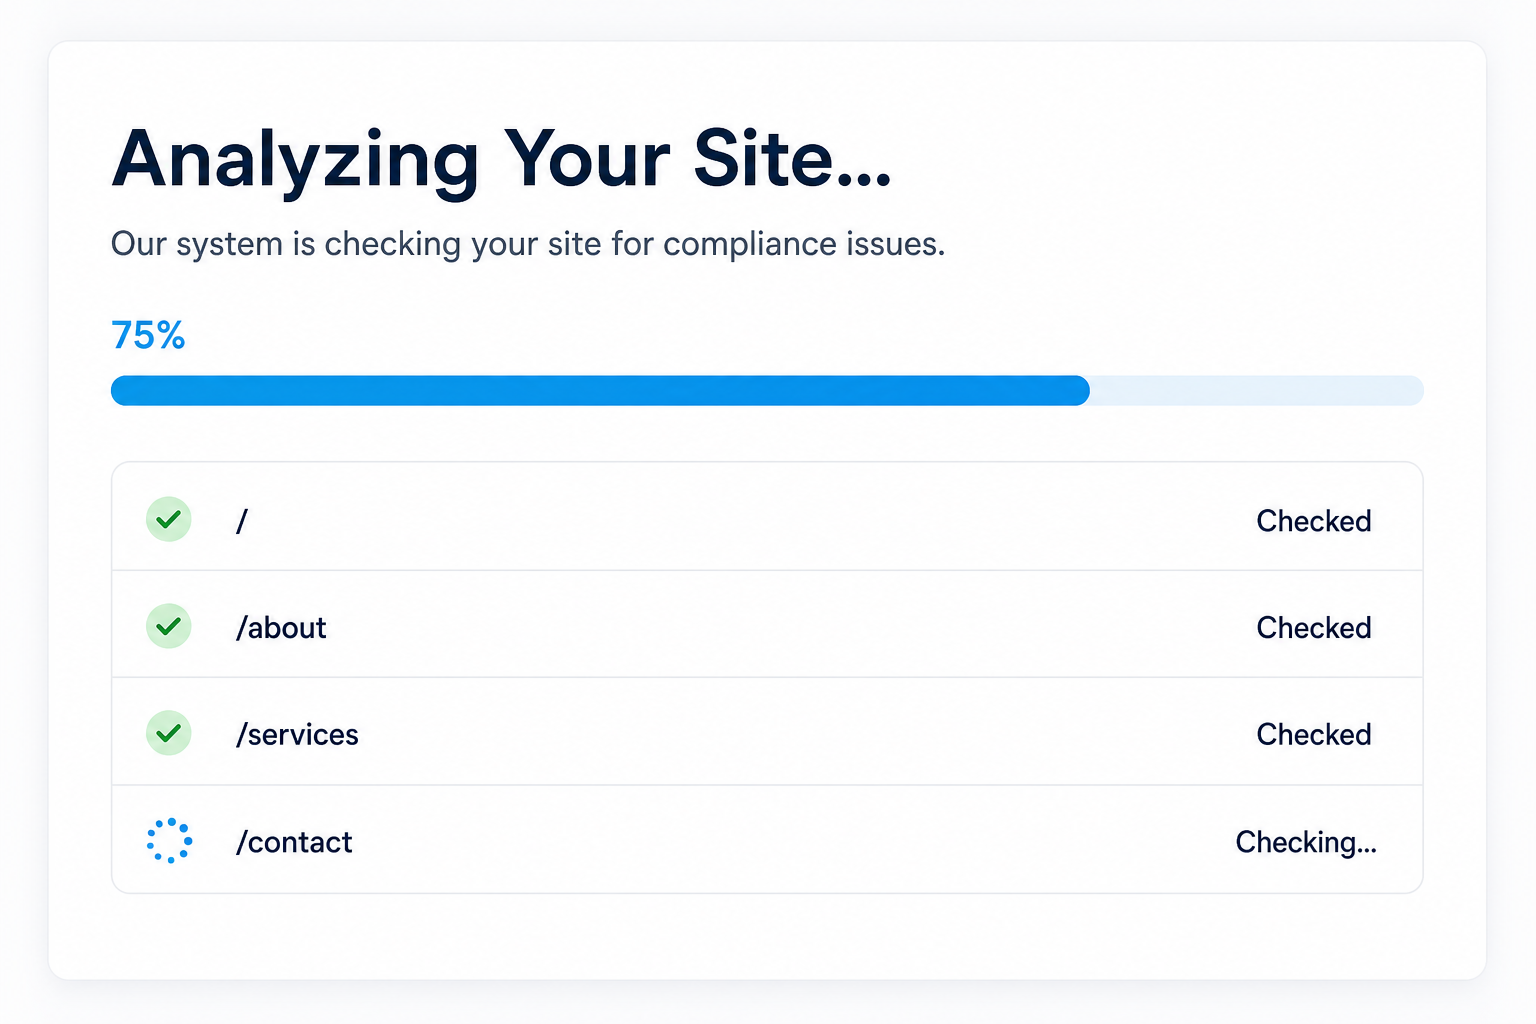Select the root "/" page path
This screenshot has height=1024, width=1536.
click(242, 521)
